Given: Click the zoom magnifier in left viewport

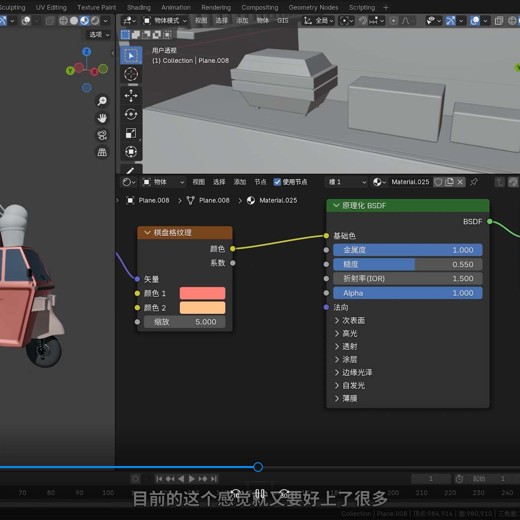Looking at the screenshot, I should pyautogui.click(x=102, y=101).
